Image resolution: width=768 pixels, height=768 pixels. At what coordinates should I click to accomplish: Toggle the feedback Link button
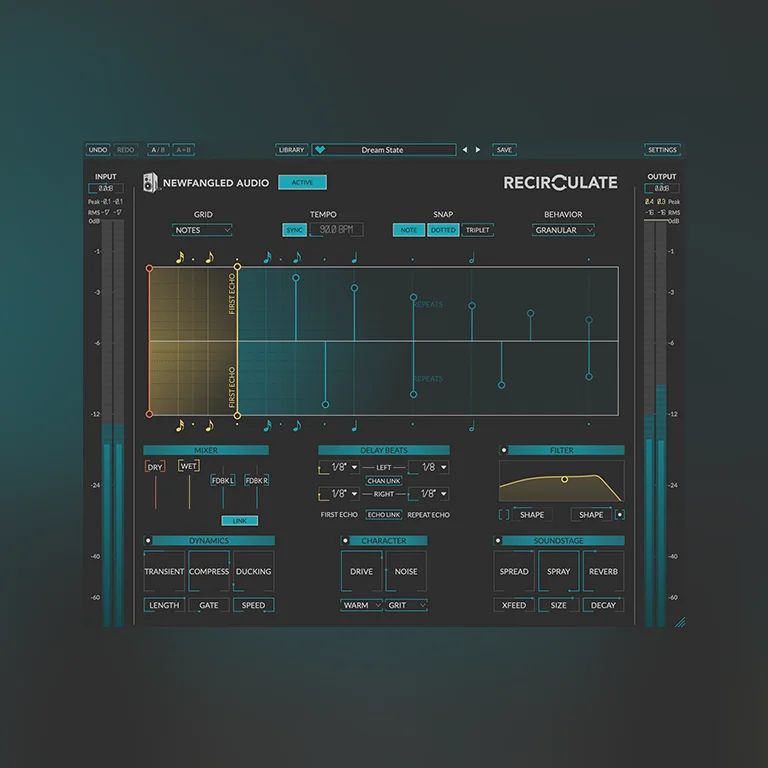click(240, 521)
